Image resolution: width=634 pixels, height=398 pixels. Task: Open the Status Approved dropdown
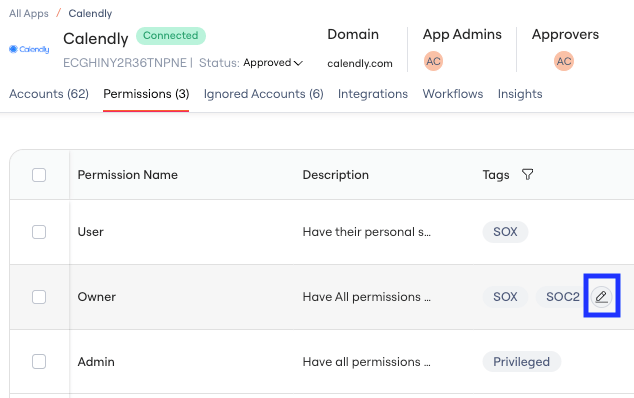pyautogui.click(x=273, y=63)
